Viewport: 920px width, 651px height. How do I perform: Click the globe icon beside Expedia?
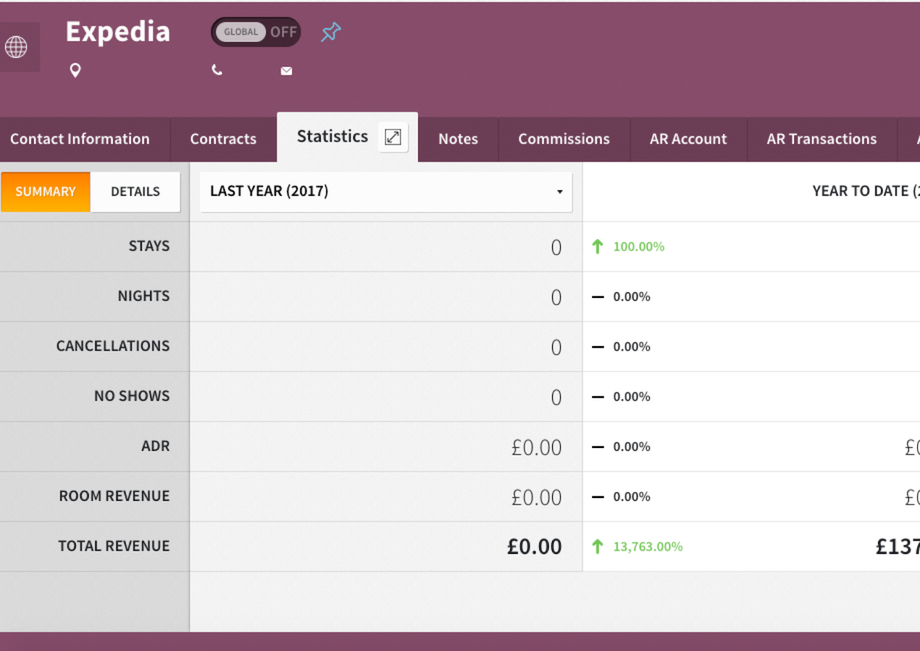pos(16,47)
